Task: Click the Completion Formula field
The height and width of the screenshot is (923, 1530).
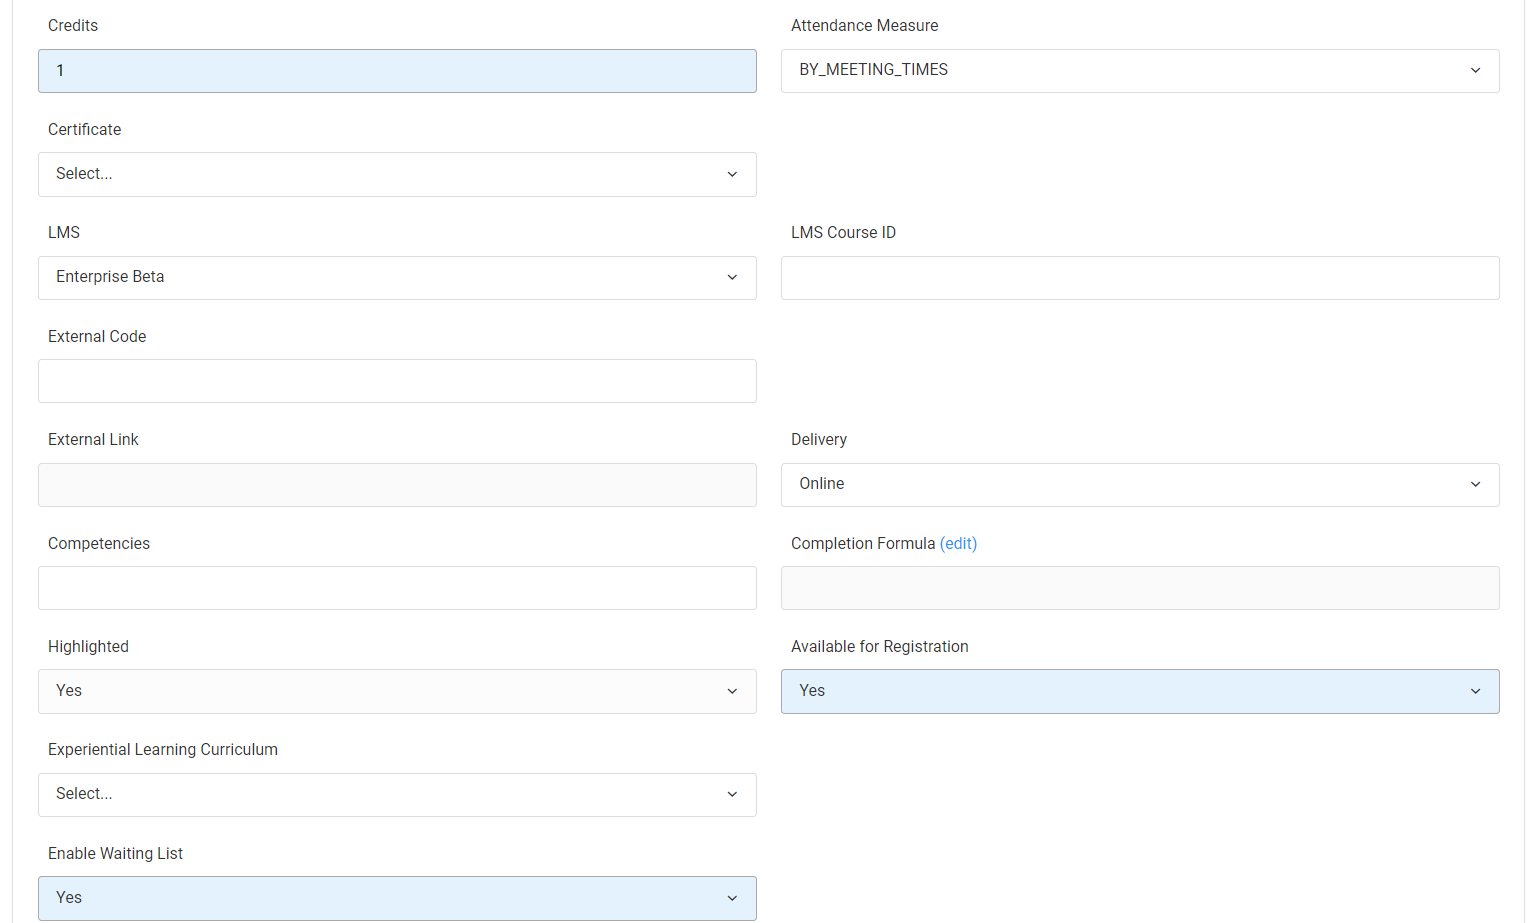Action: (1140, 588)
